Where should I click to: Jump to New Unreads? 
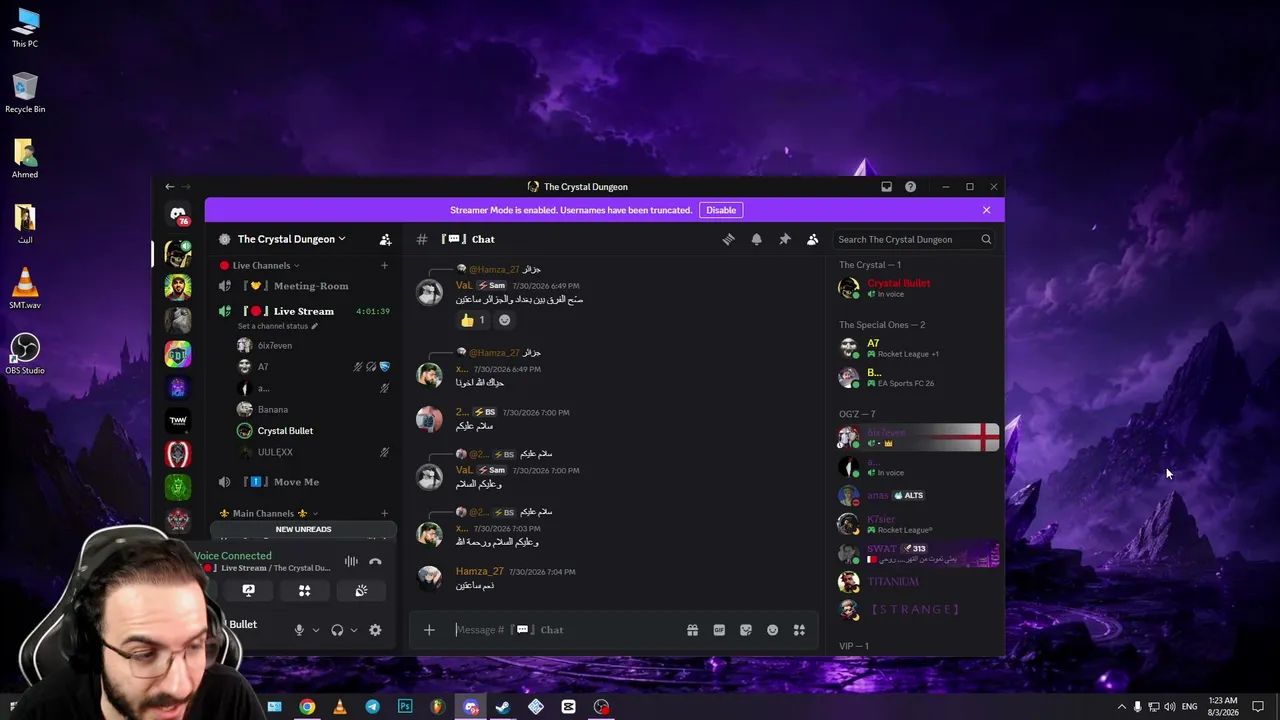point(303,530)
